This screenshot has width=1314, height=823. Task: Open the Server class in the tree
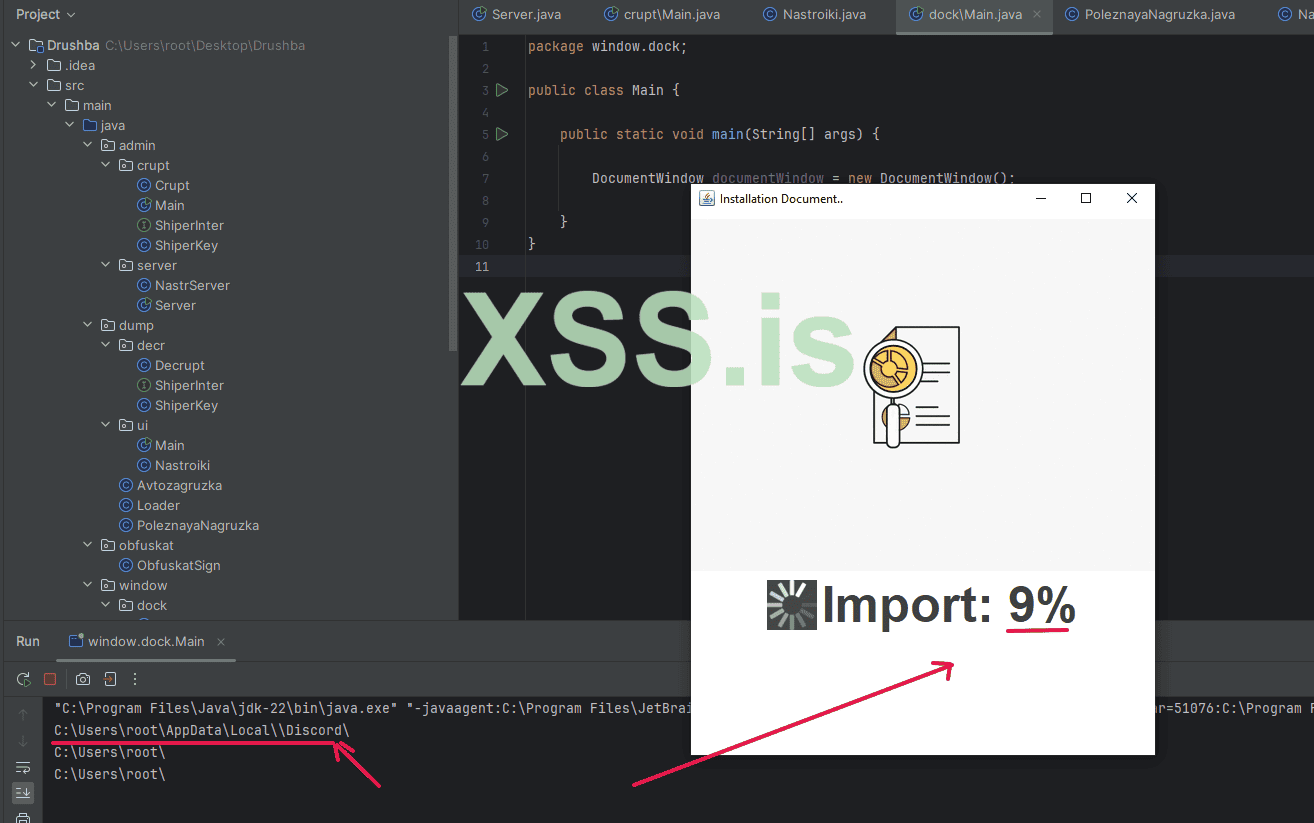pyautogui.click(x=175, y=305)
